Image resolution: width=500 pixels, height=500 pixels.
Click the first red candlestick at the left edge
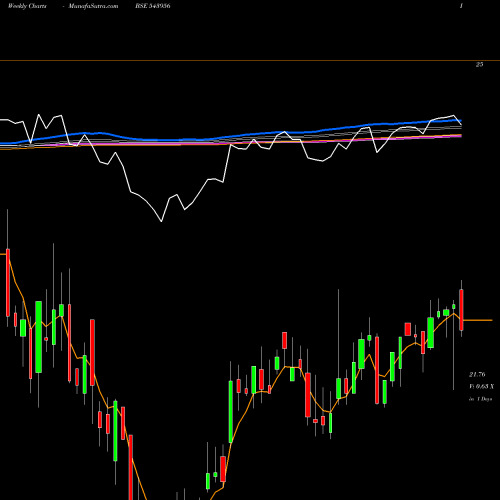tap(8, 282)
